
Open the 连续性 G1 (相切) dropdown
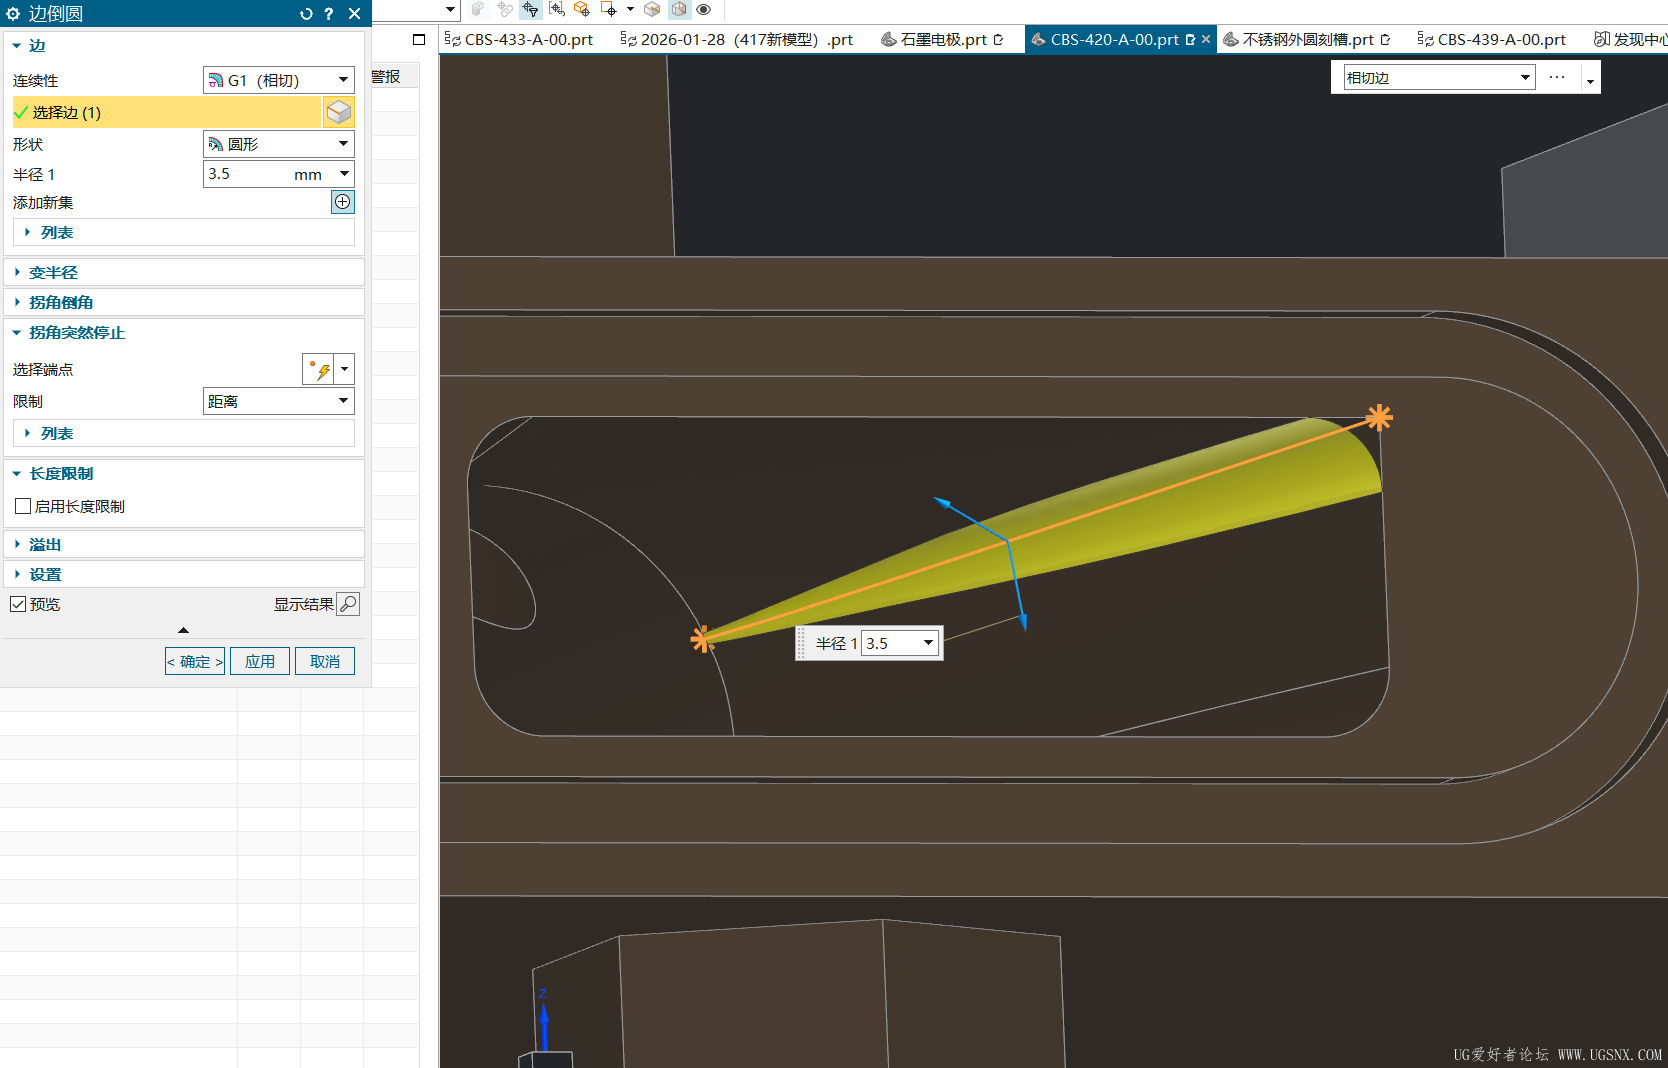[x=278, y=80]
